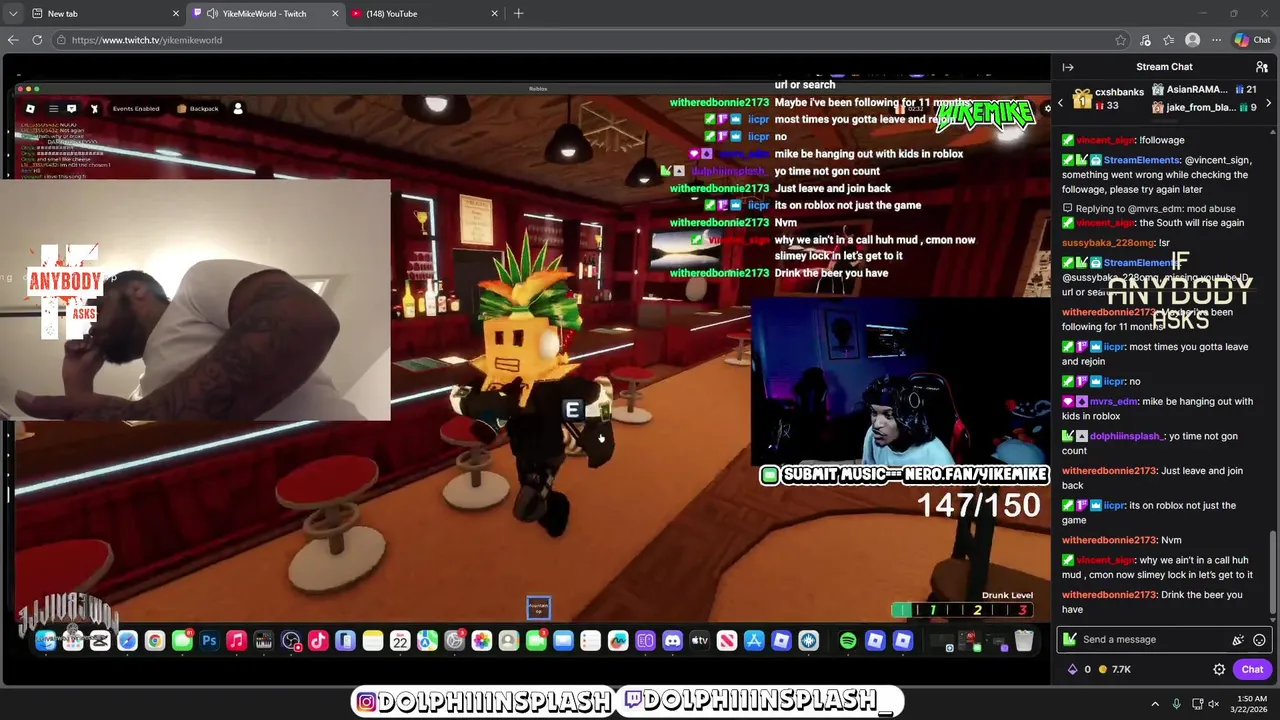This screenshot has height=720, width=1280.
Task: Click the StreamElements username in followage reply
Action: pyautogui.click(x=1142, y=160)
